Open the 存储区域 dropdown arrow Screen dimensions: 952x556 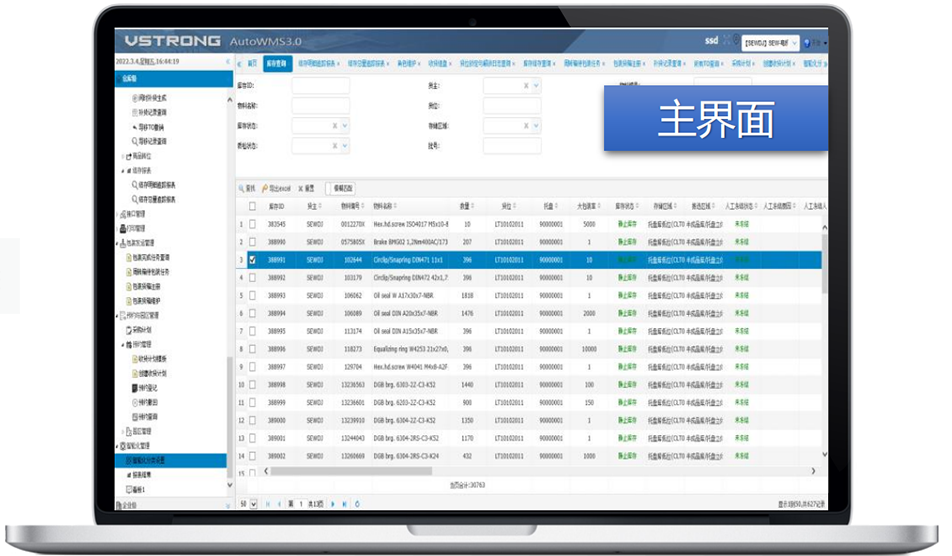click(536, 126)
